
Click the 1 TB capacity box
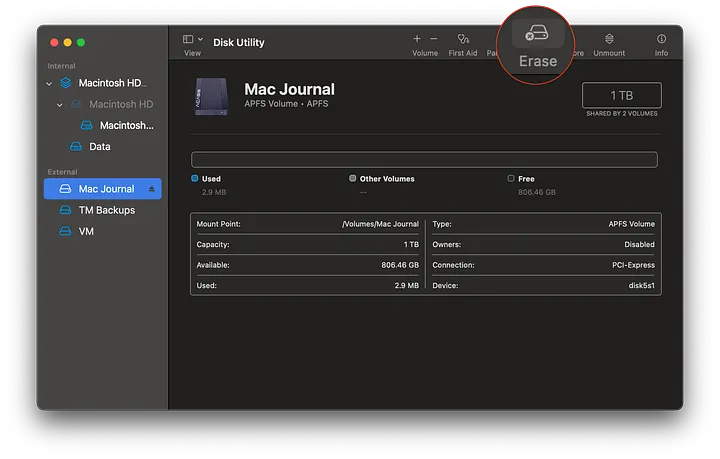point(622,95)
